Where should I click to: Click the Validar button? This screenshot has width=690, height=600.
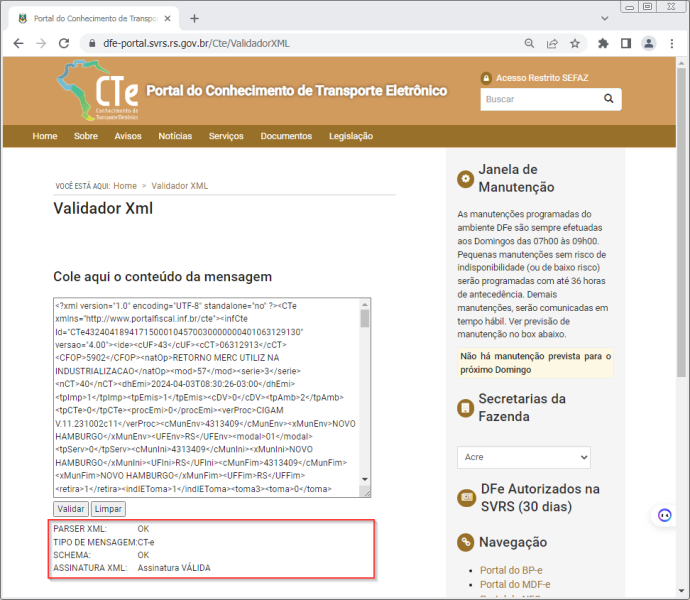71,509
